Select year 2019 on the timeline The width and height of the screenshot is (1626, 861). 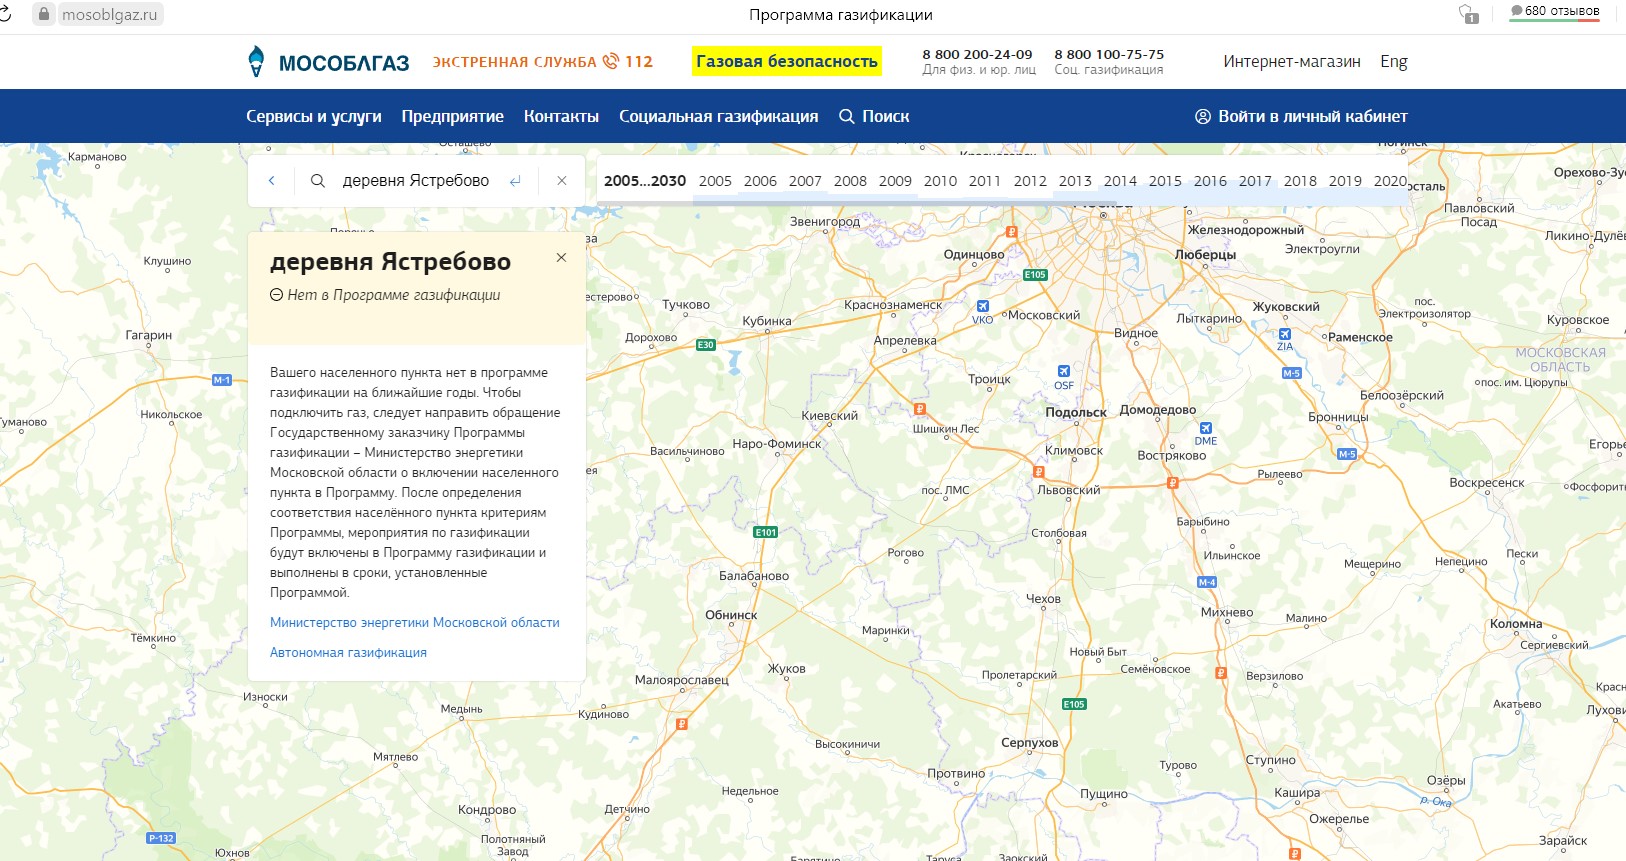(1345, 181)
